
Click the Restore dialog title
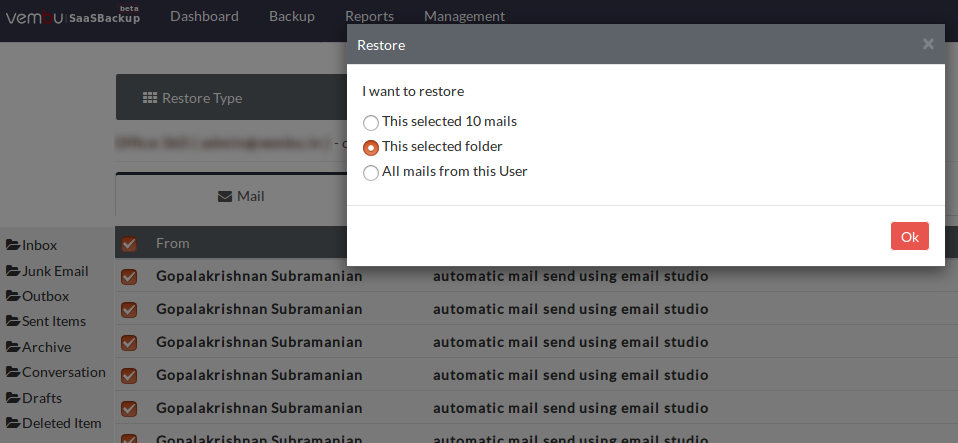point(381,45)
